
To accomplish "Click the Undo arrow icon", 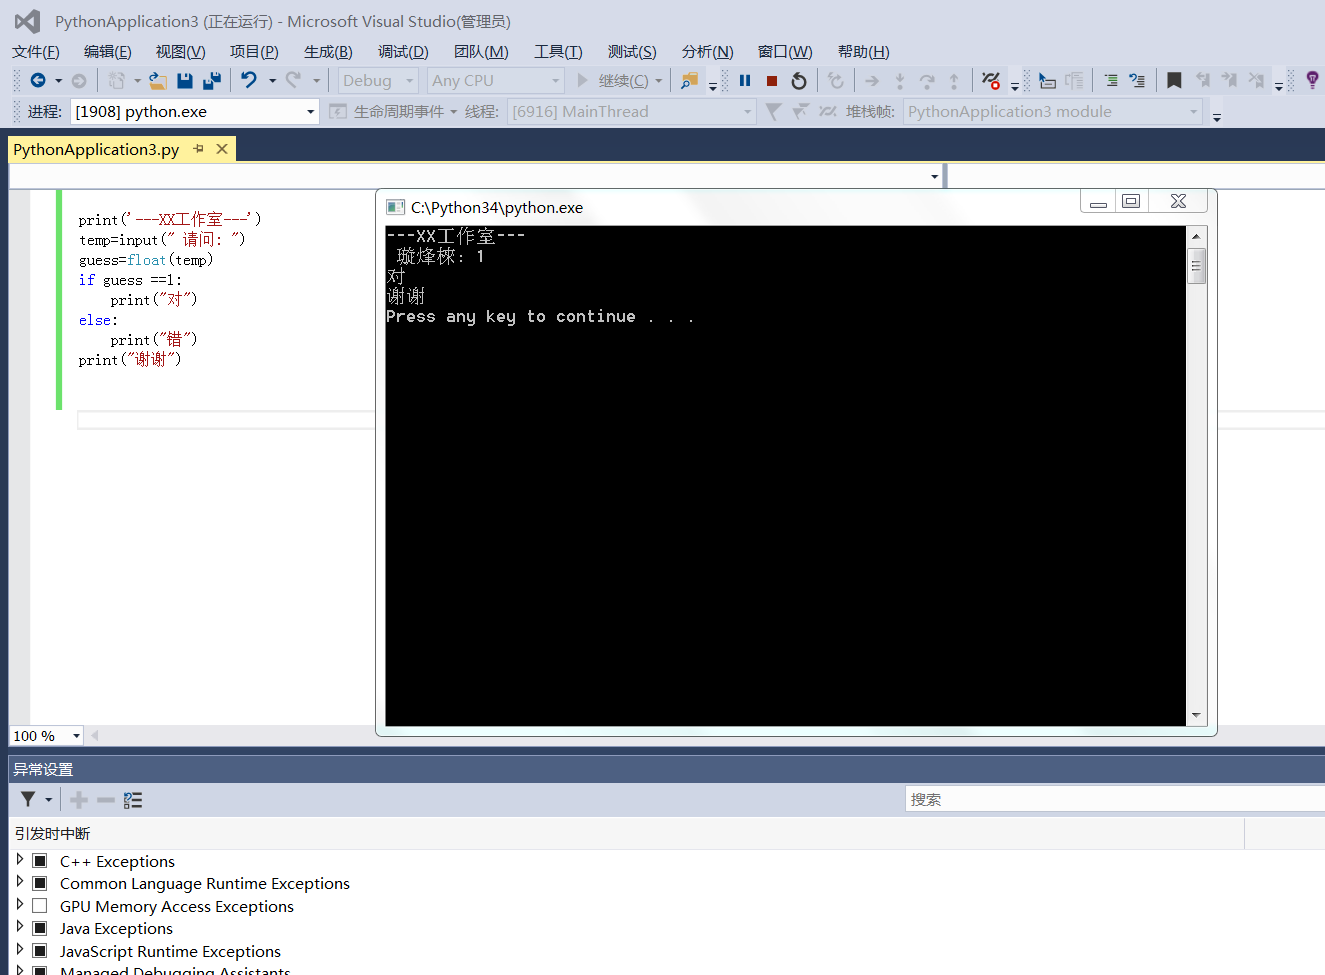I will [249, 80].
